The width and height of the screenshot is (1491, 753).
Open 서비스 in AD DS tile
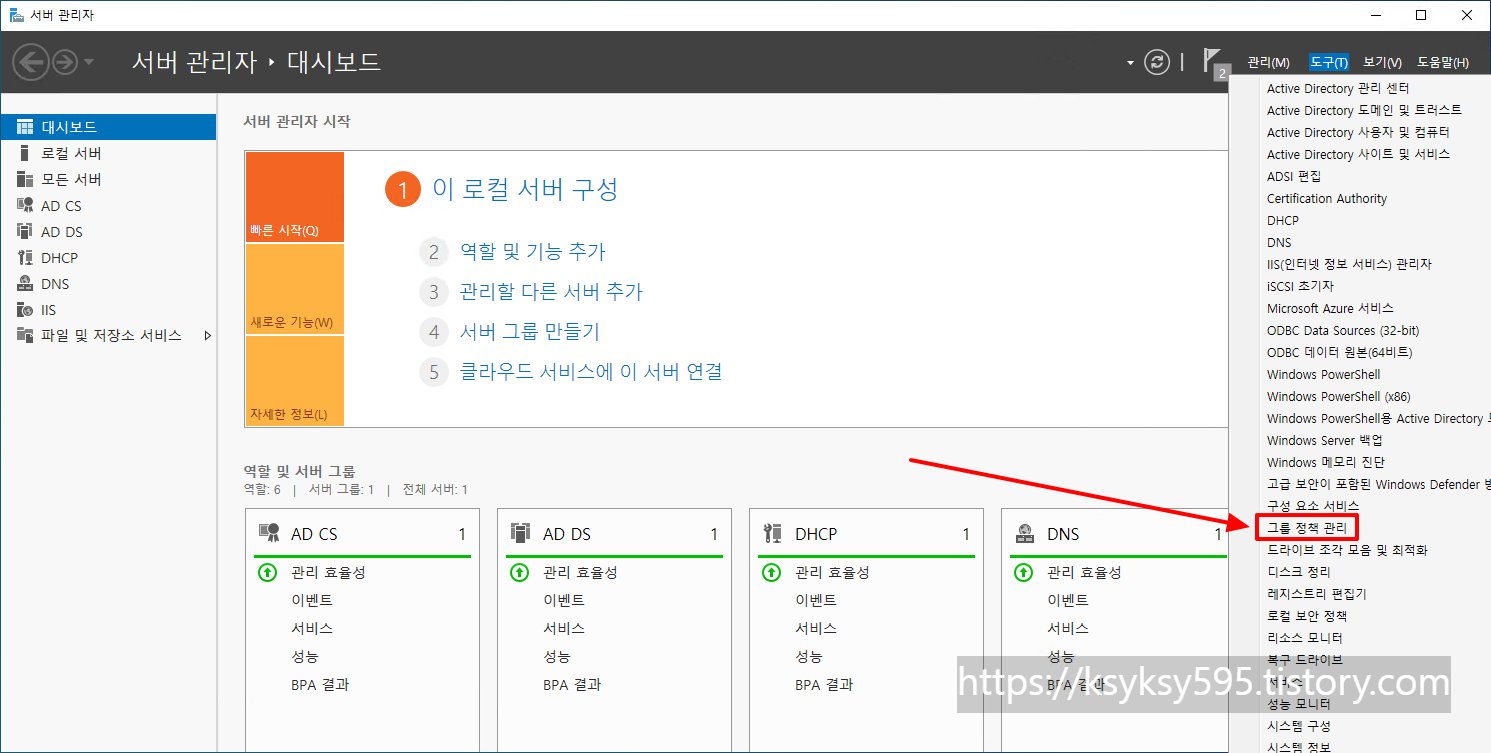click(x=564, y=628)
